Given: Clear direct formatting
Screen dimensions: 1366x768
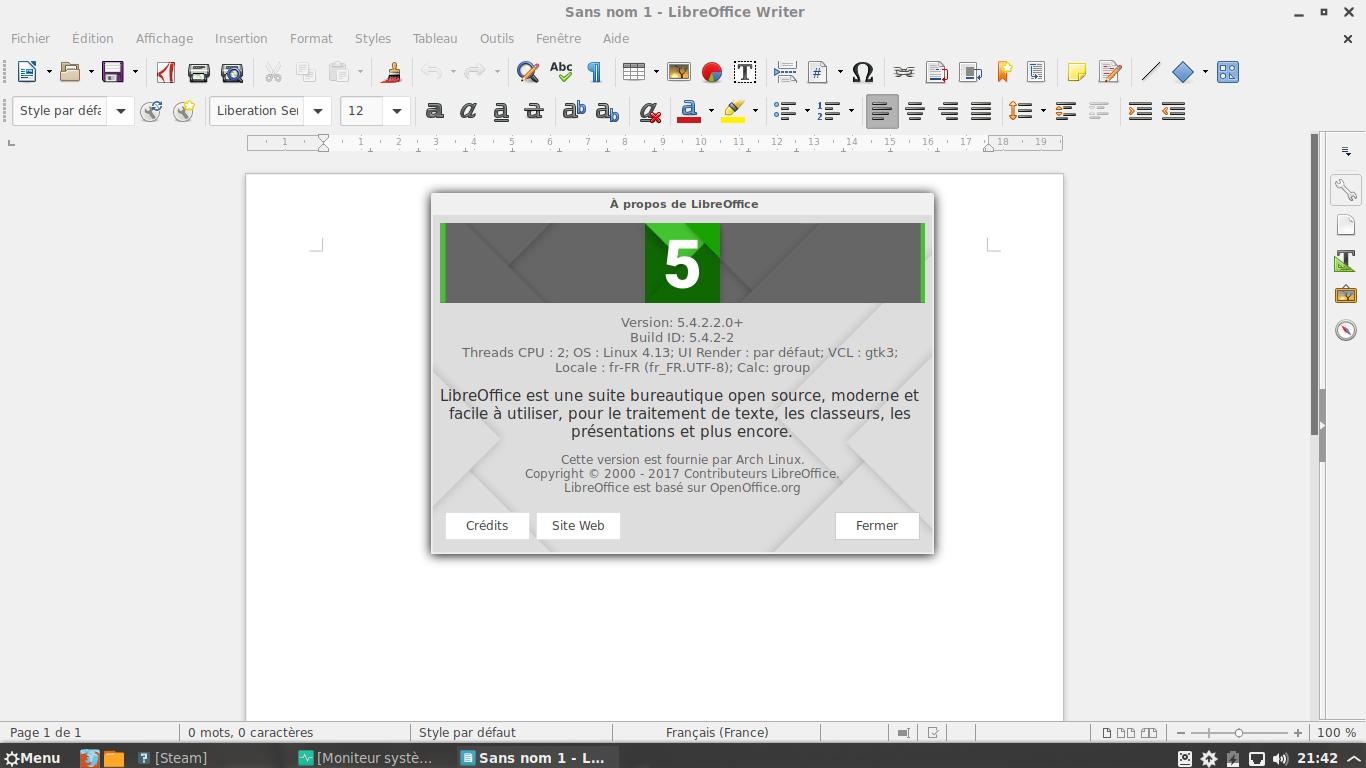Looking at the screenshot, I should point(650,111).
